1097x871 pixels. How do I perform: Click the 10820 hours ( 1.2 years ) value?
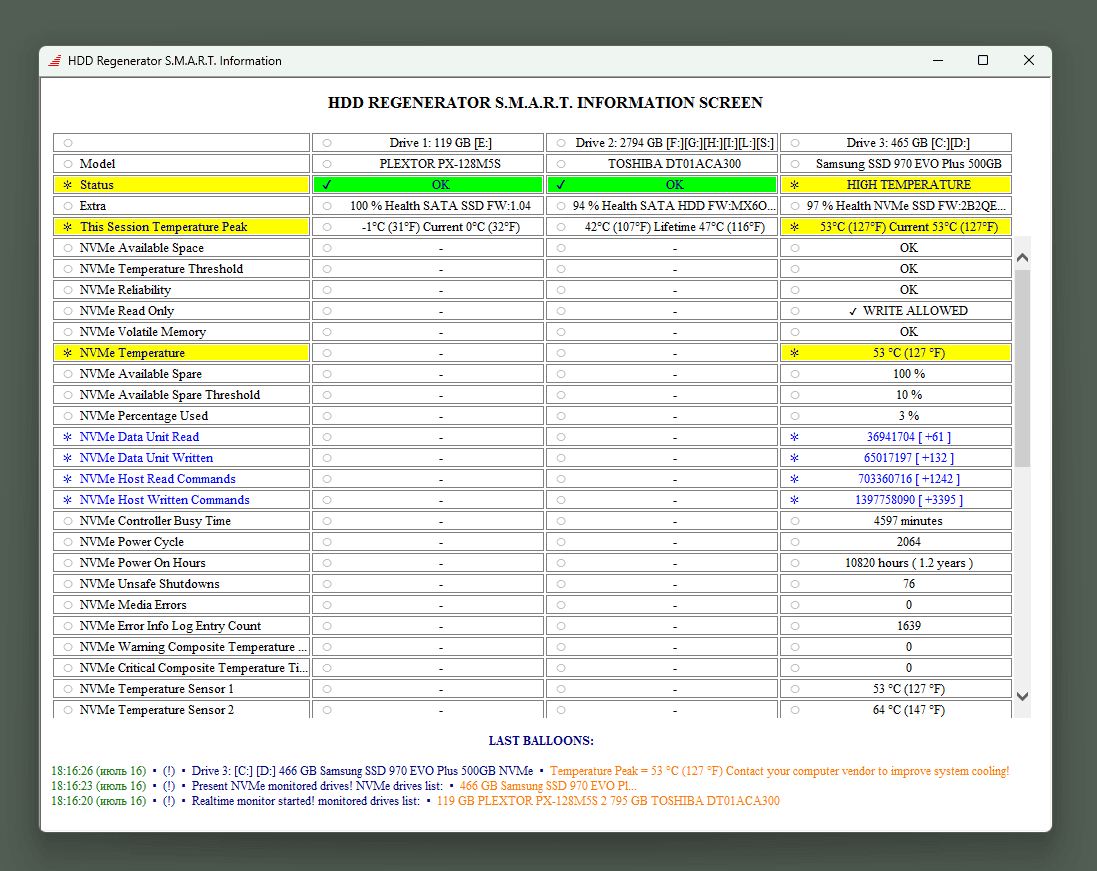tap(909, 562)
